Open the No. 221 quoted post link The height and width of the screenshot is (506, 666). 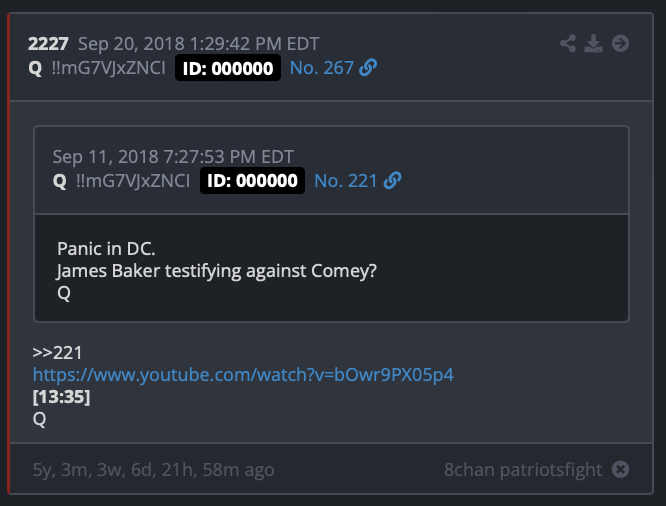coord(345,181)
